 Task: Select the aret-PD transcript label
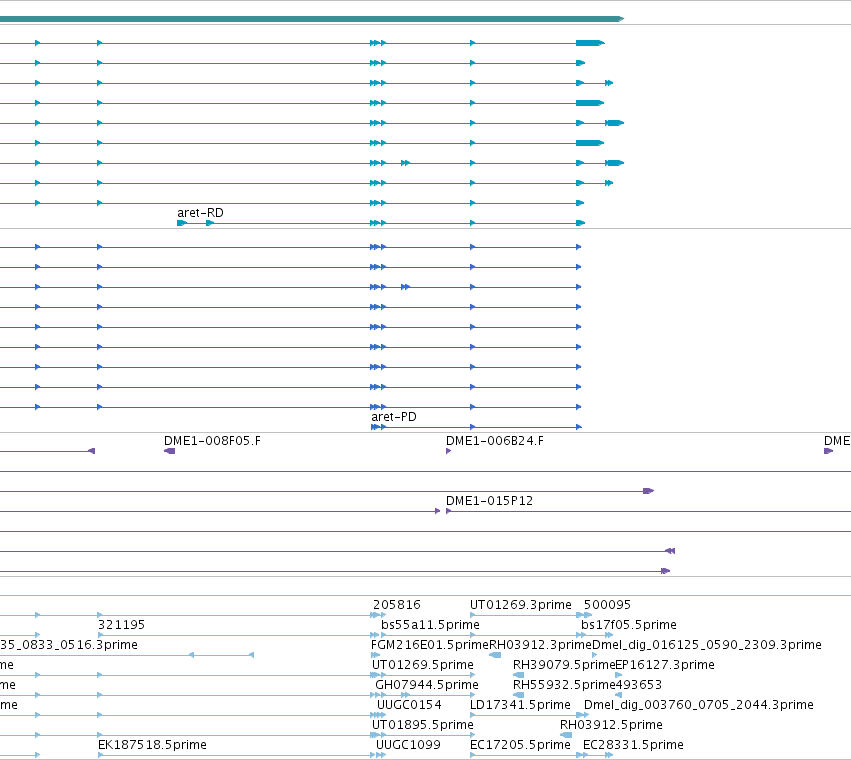click(394, 417)
